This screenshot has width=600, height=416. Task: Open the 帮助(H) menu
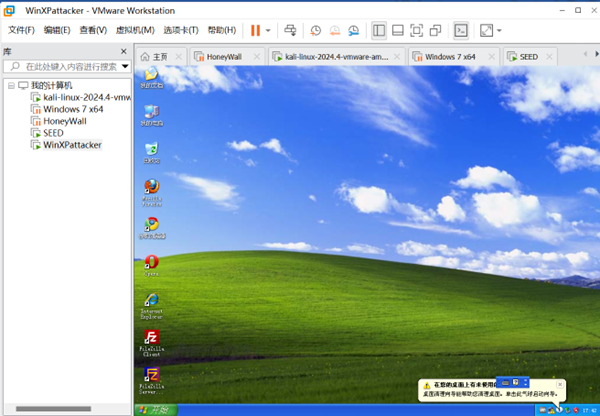222,30
